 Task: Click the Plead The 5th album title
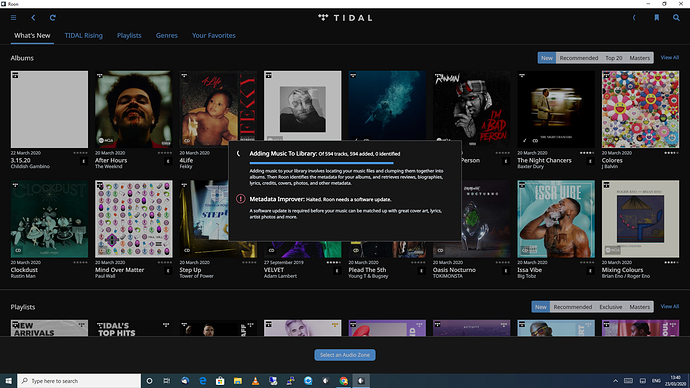[367, 270]
